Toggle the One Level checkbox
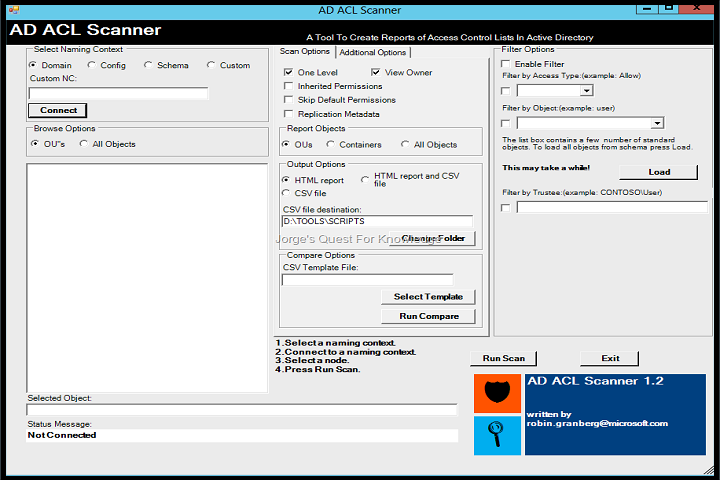This screenshot has height=480, width=720. point(289,73)
